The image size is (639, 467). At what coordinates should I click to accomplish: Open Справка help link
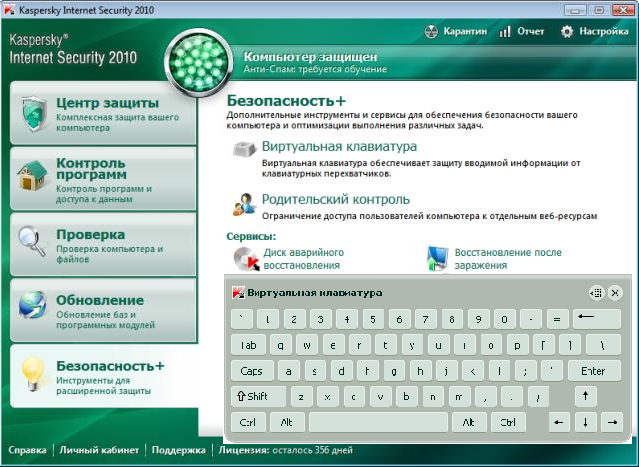[27, 450]
